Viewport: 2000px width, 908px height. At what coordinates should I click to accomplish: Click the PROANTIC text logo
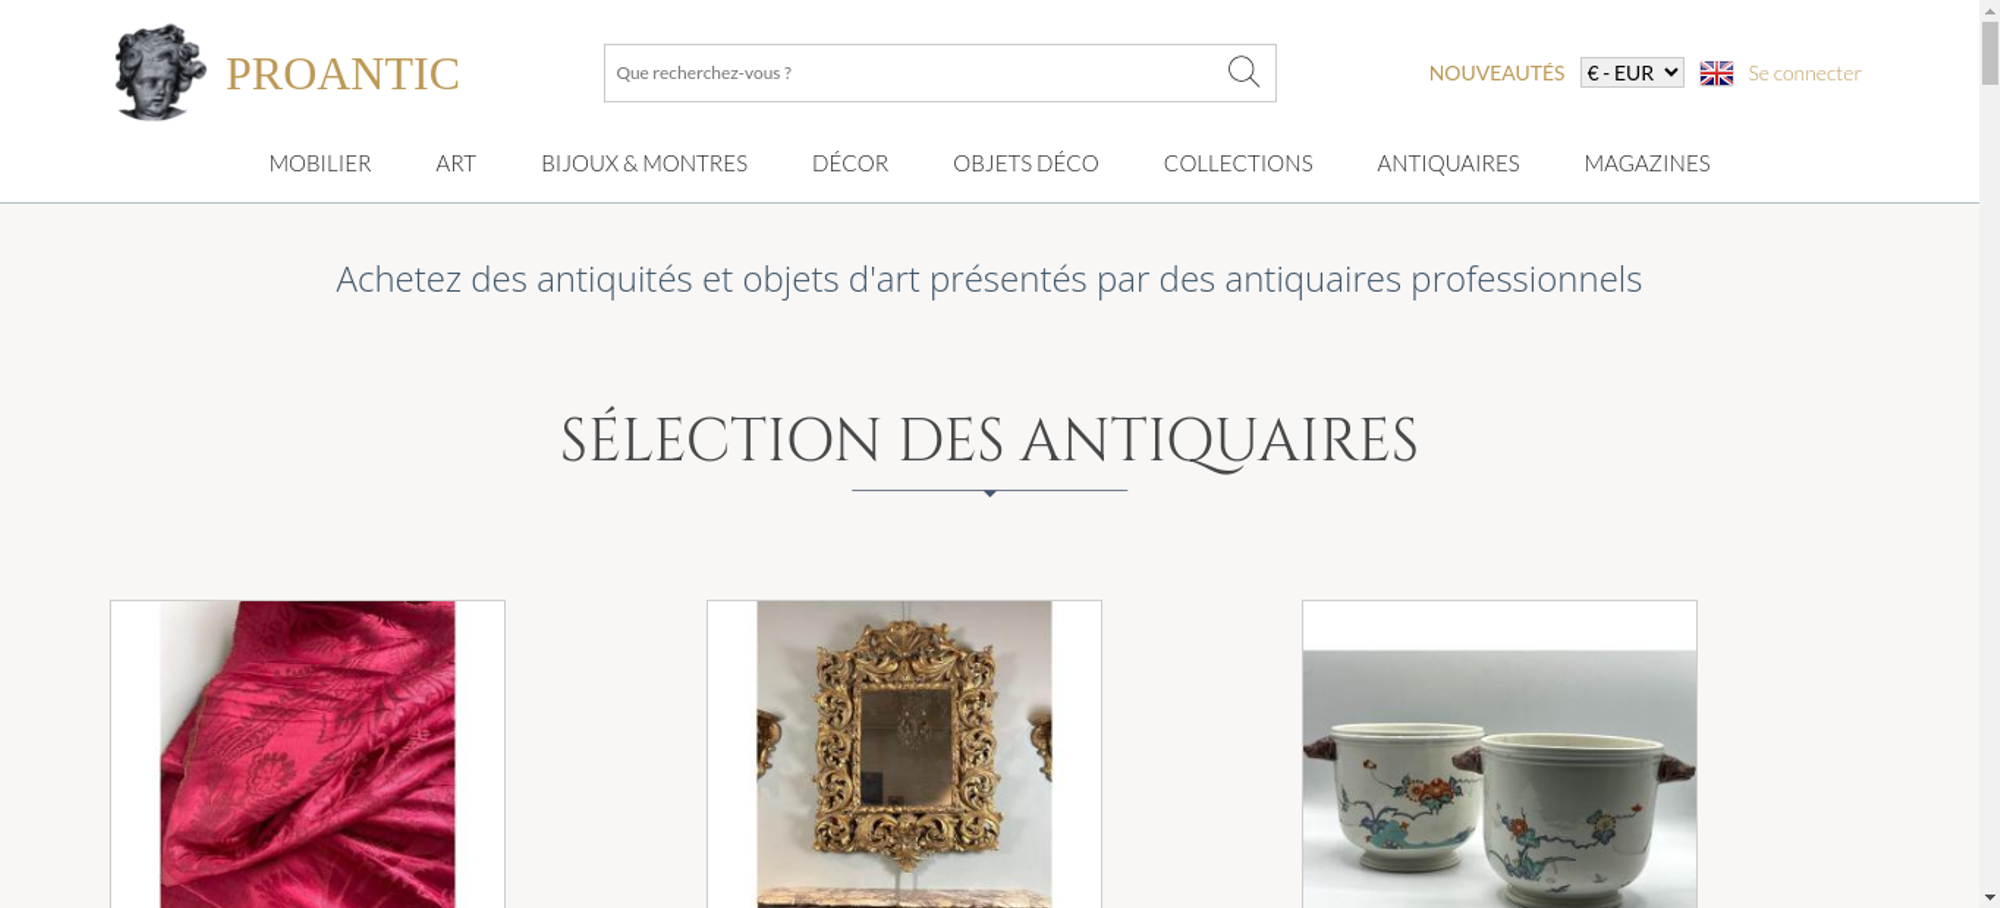pos(342,74)
